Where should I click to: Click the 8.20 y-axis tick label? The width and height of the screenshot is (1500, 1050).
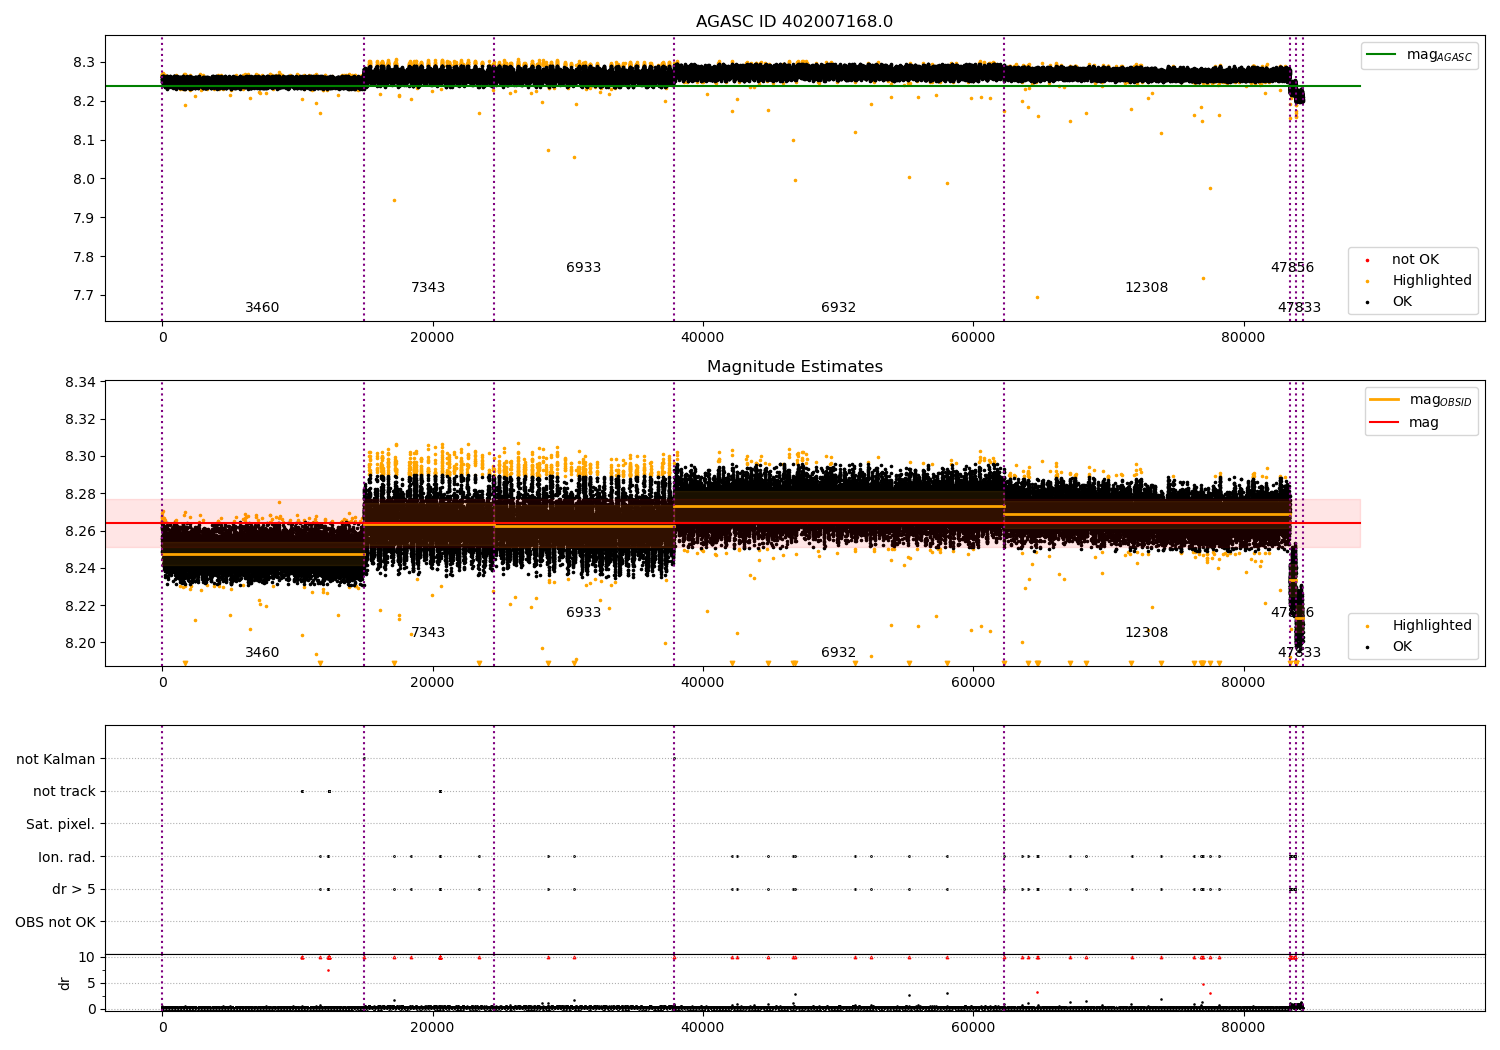(80, 643)
